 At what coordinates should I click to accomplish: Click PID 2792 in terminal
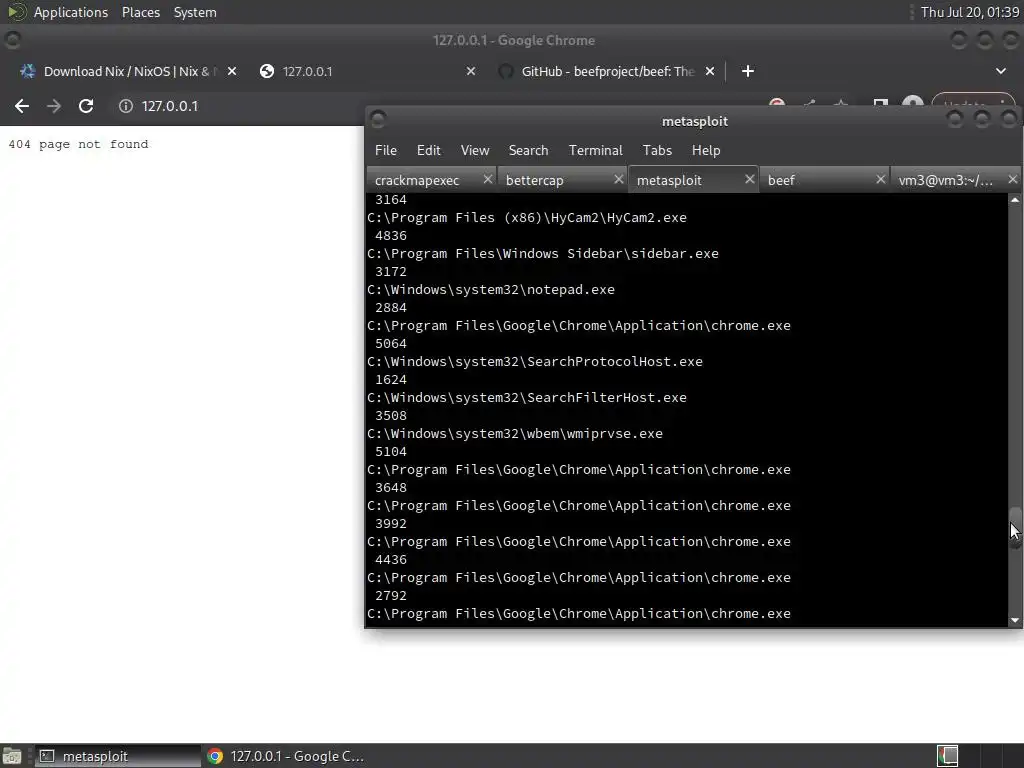391,596
